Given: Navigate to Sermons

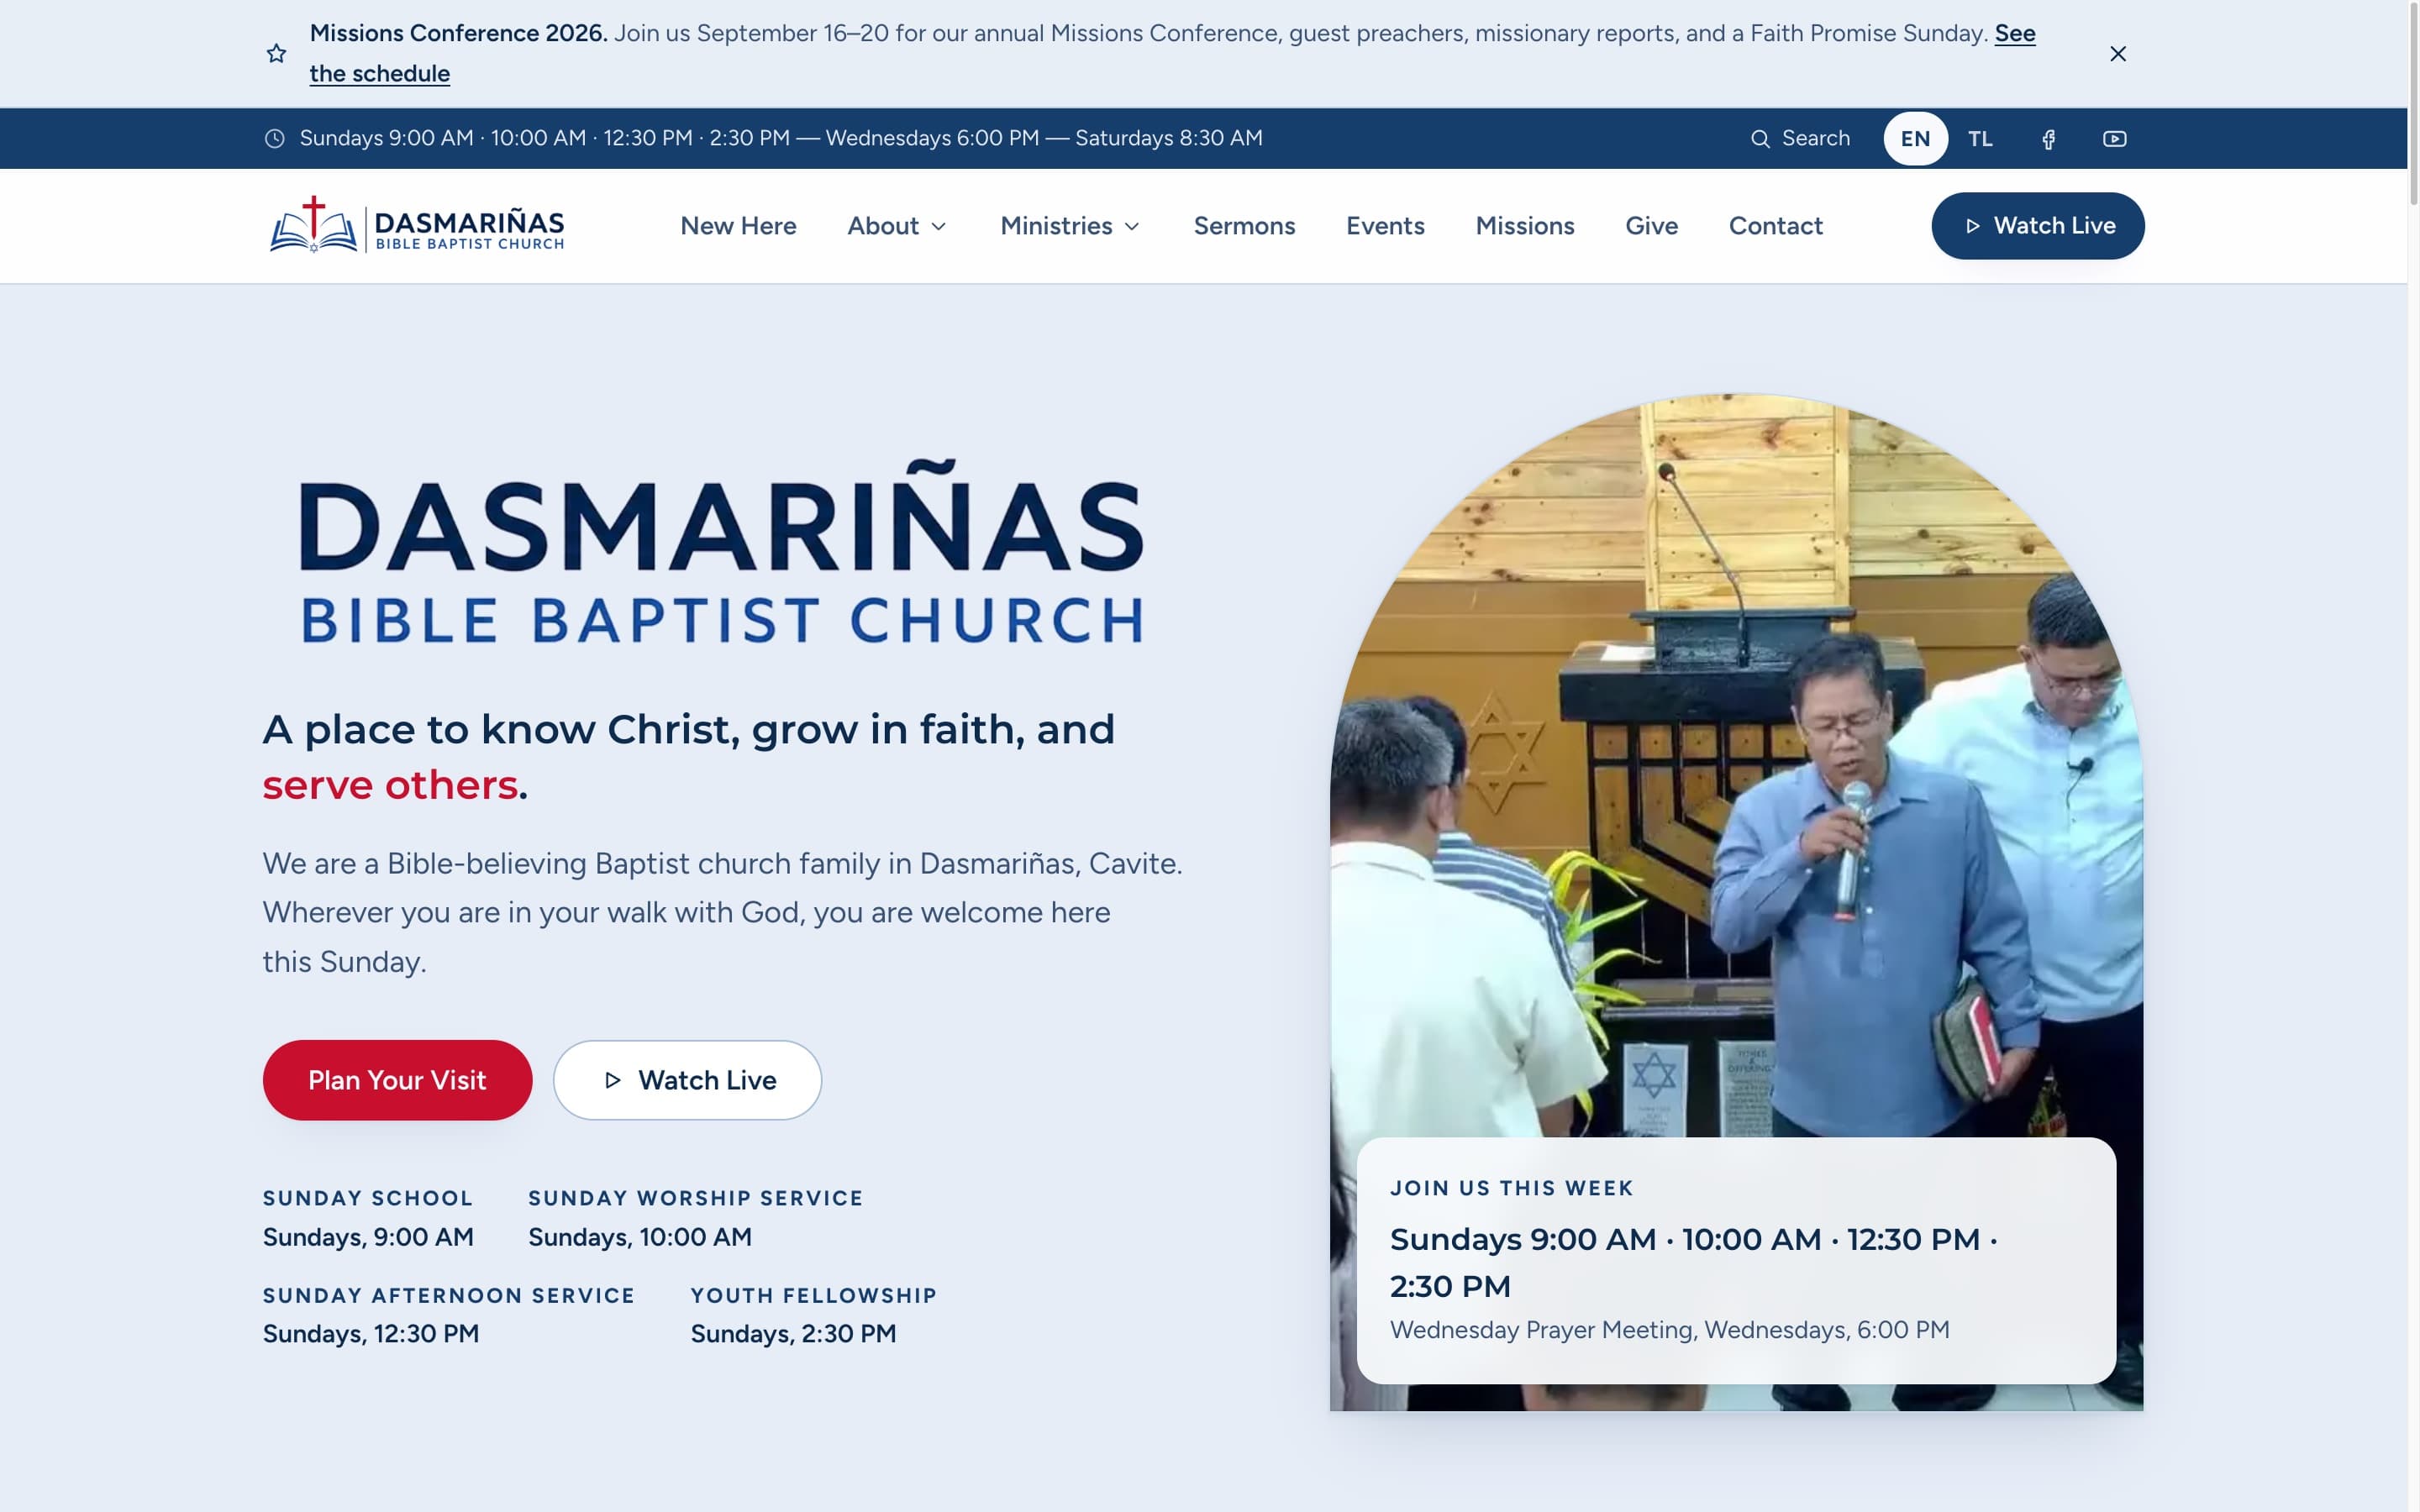Looking at the screenshot, I should point(1244,226).
